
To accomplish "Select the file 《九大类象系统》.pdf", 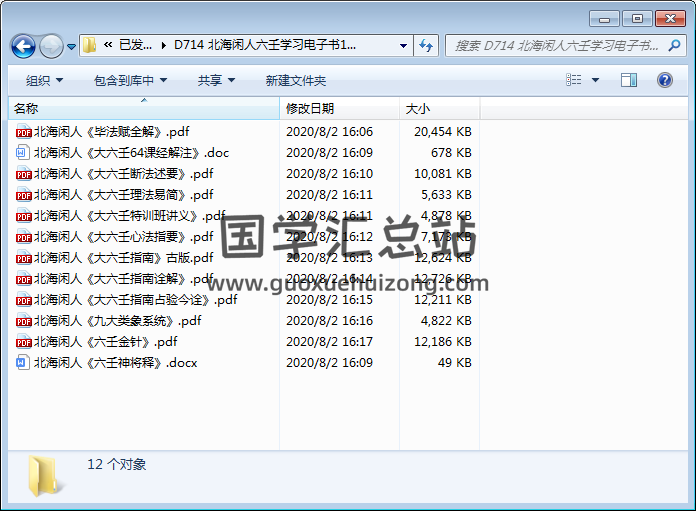I will (x=118, y=321).
